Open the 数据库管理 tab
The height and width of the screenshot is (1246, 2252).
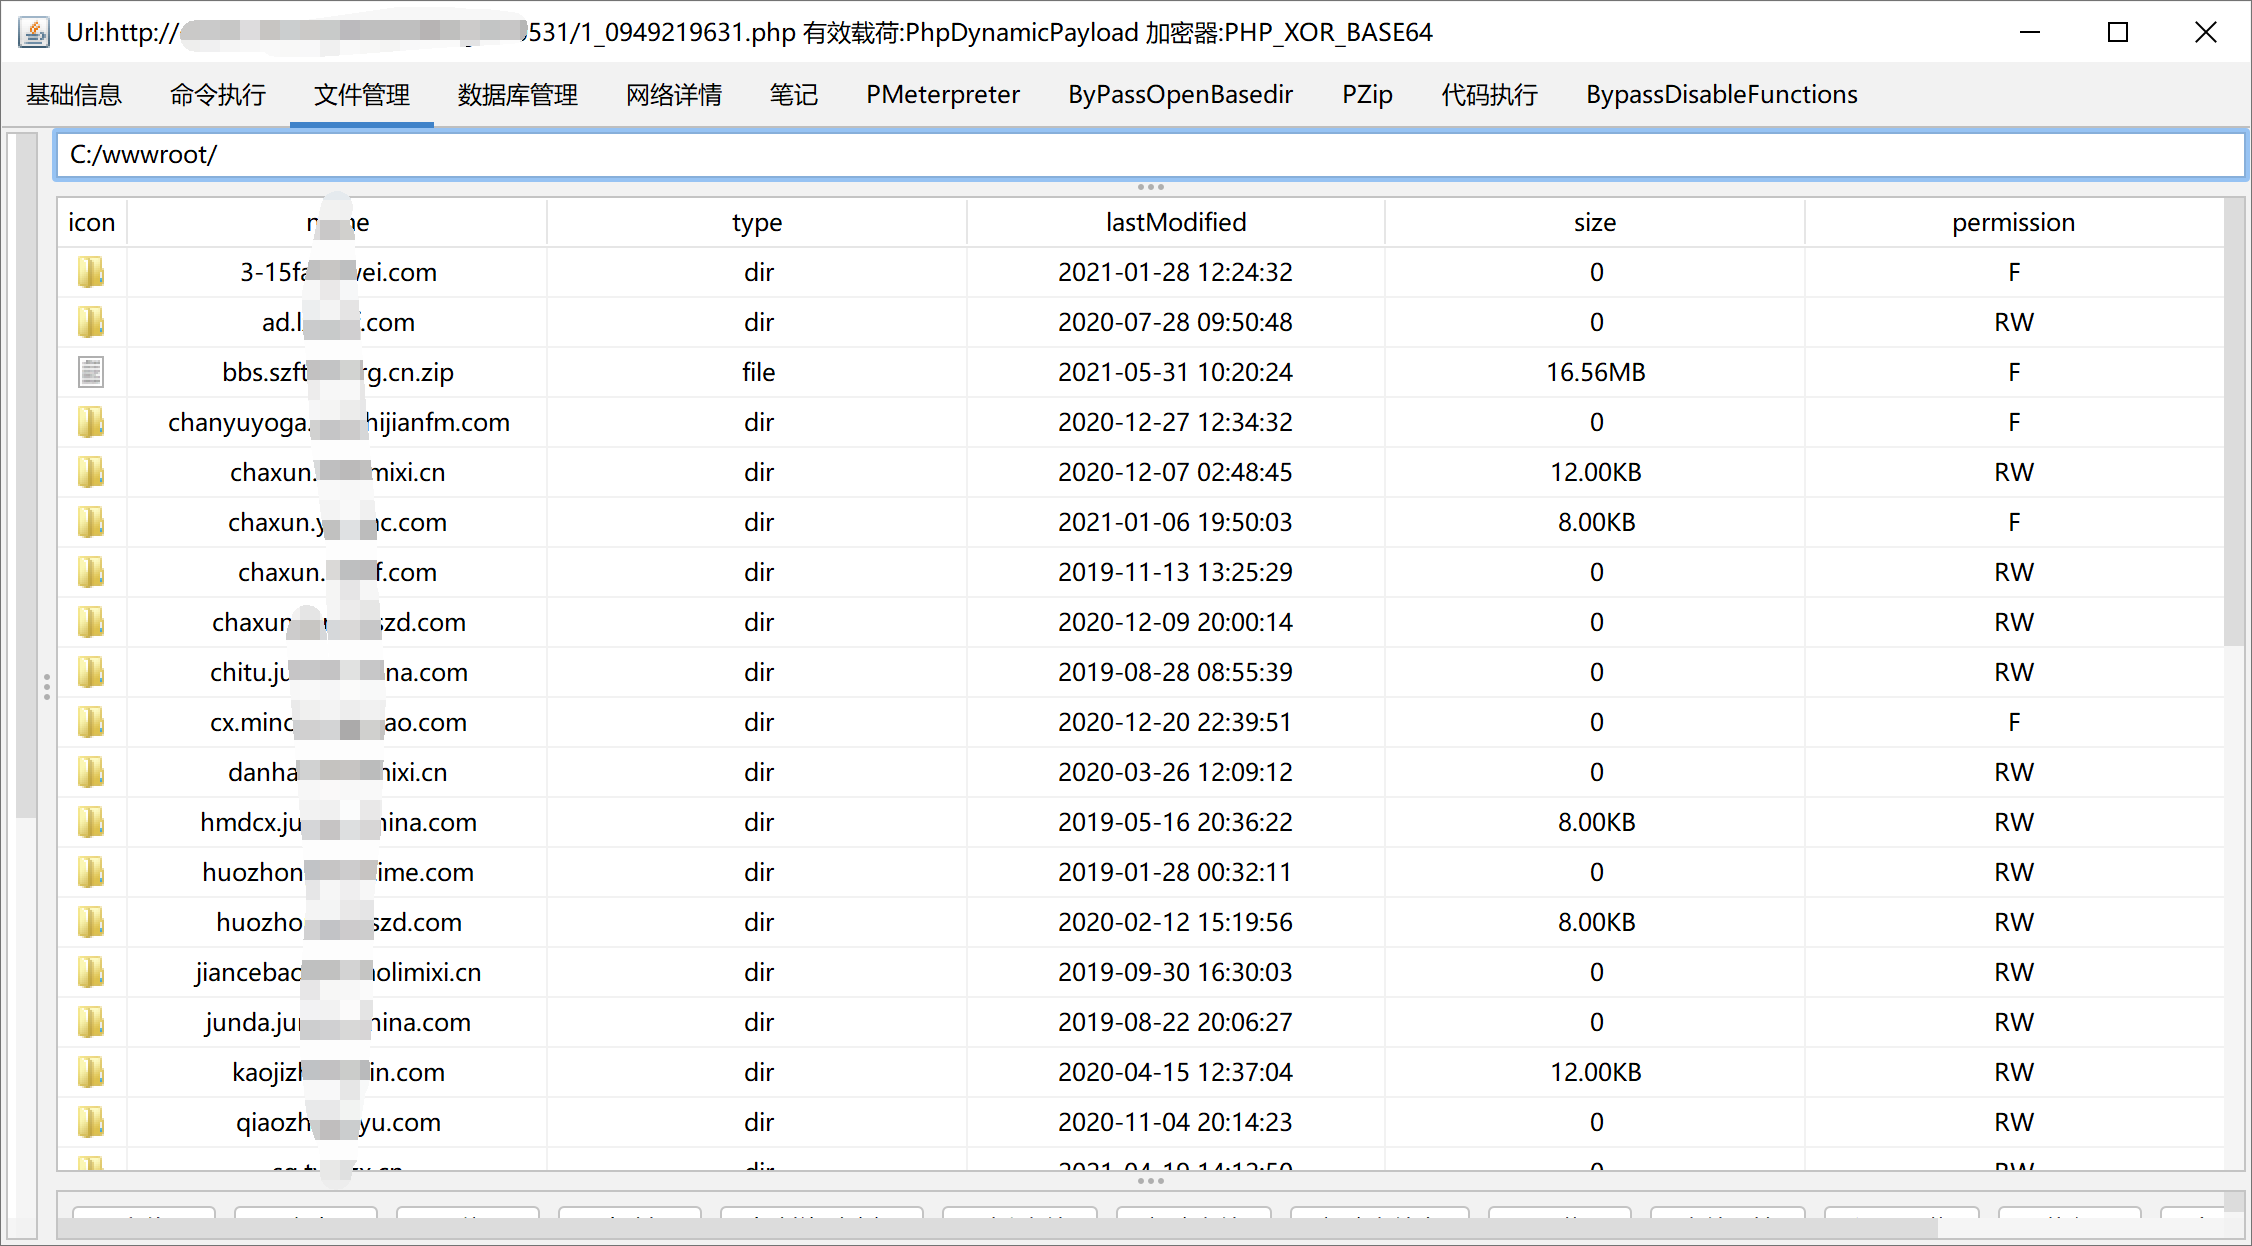[x=518, y=95]
